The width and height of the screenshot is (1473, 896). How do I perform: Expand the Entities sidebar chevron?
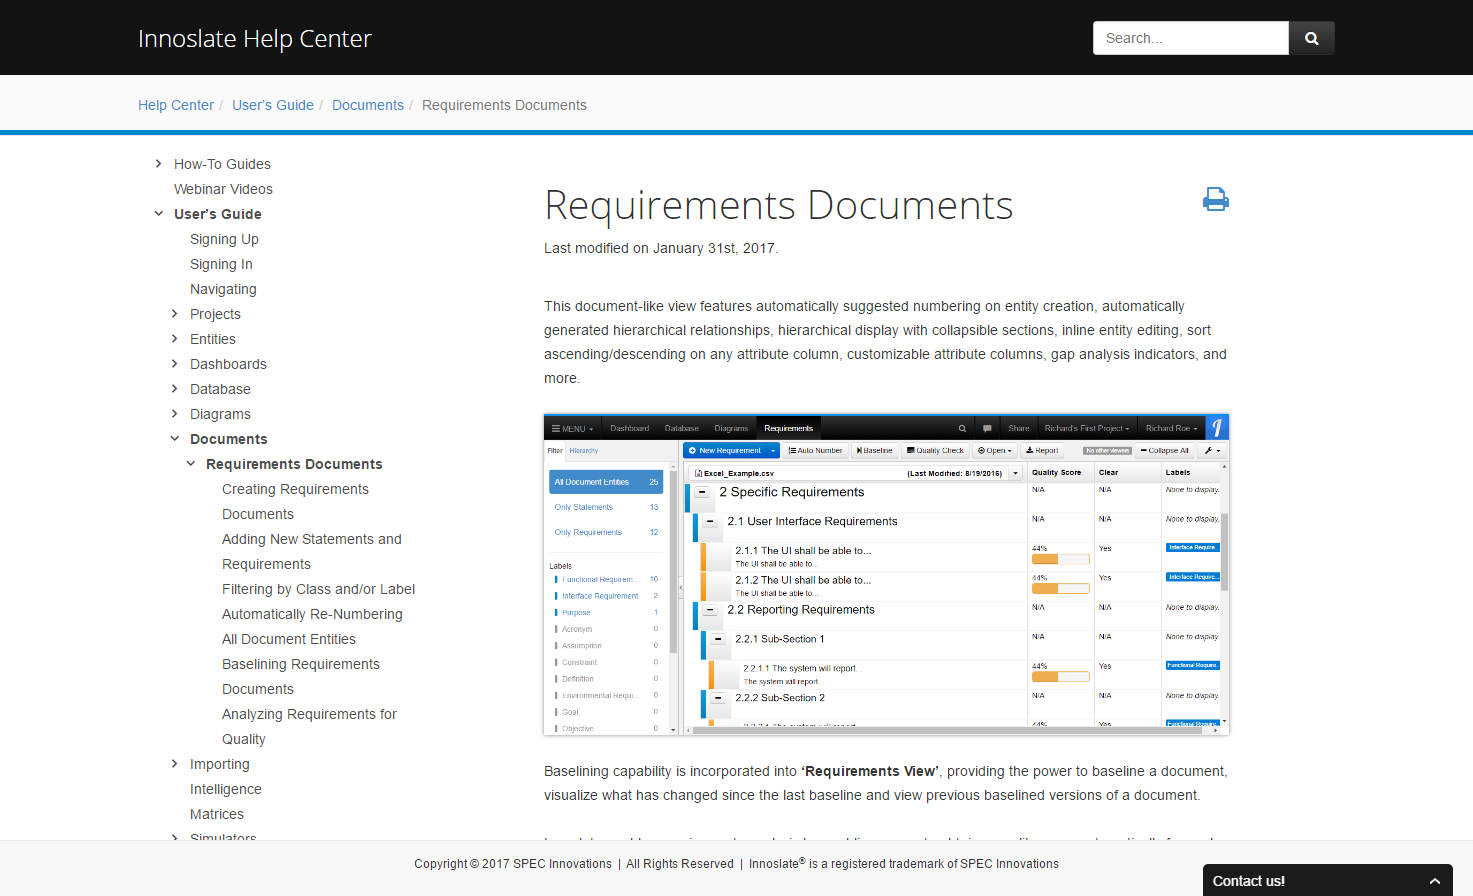[x=175, y=339]
